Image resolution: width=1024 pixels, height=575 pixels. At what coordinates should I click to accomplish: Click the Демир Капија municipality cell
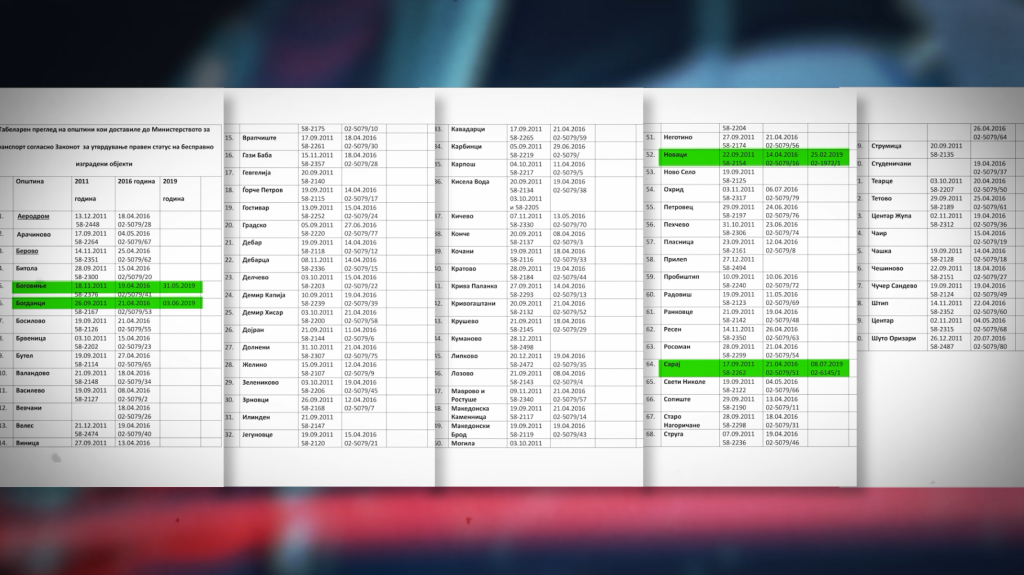tap(265, 295)
